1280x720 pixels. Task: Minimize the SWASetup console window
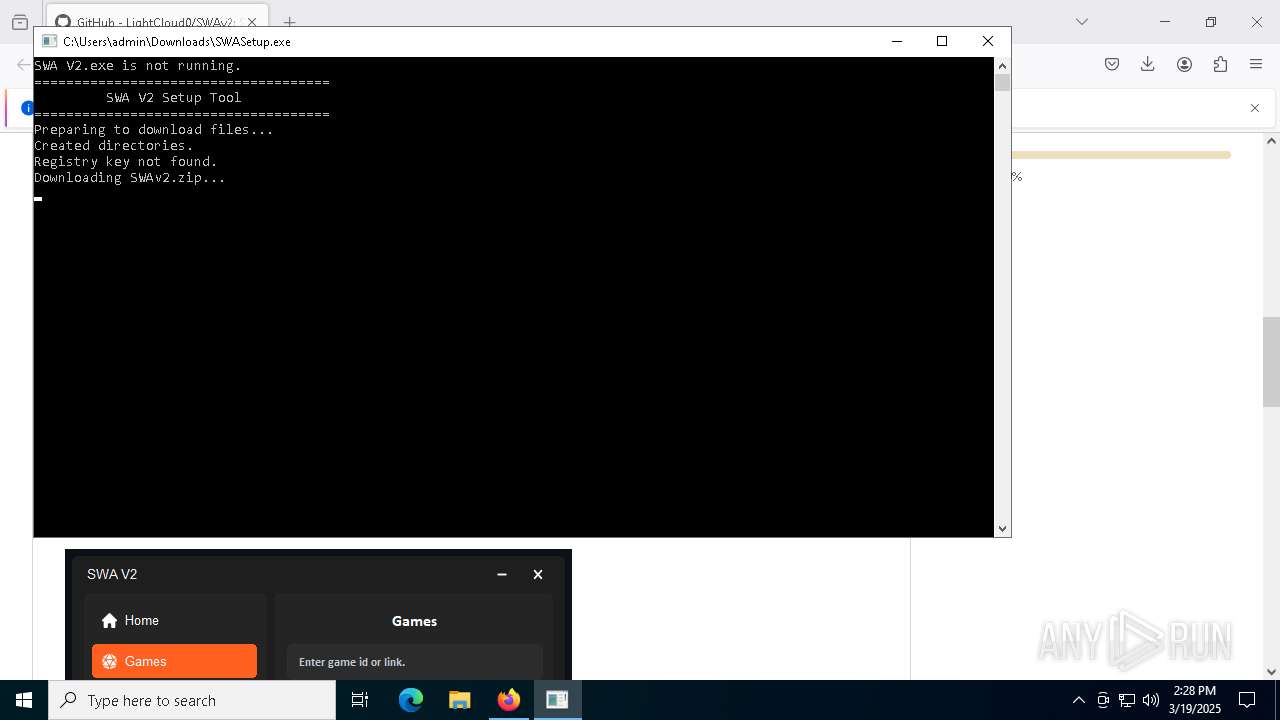coord(896,41)
